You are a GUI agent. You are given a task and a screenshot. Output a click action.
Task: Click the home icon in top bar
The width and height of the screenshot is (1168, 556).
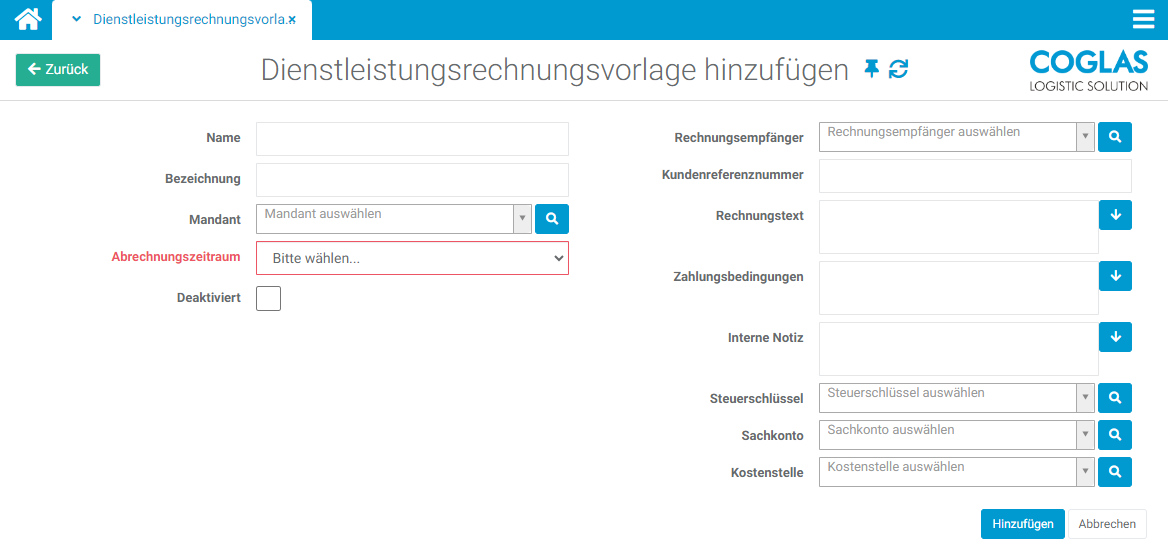point(27,19)
